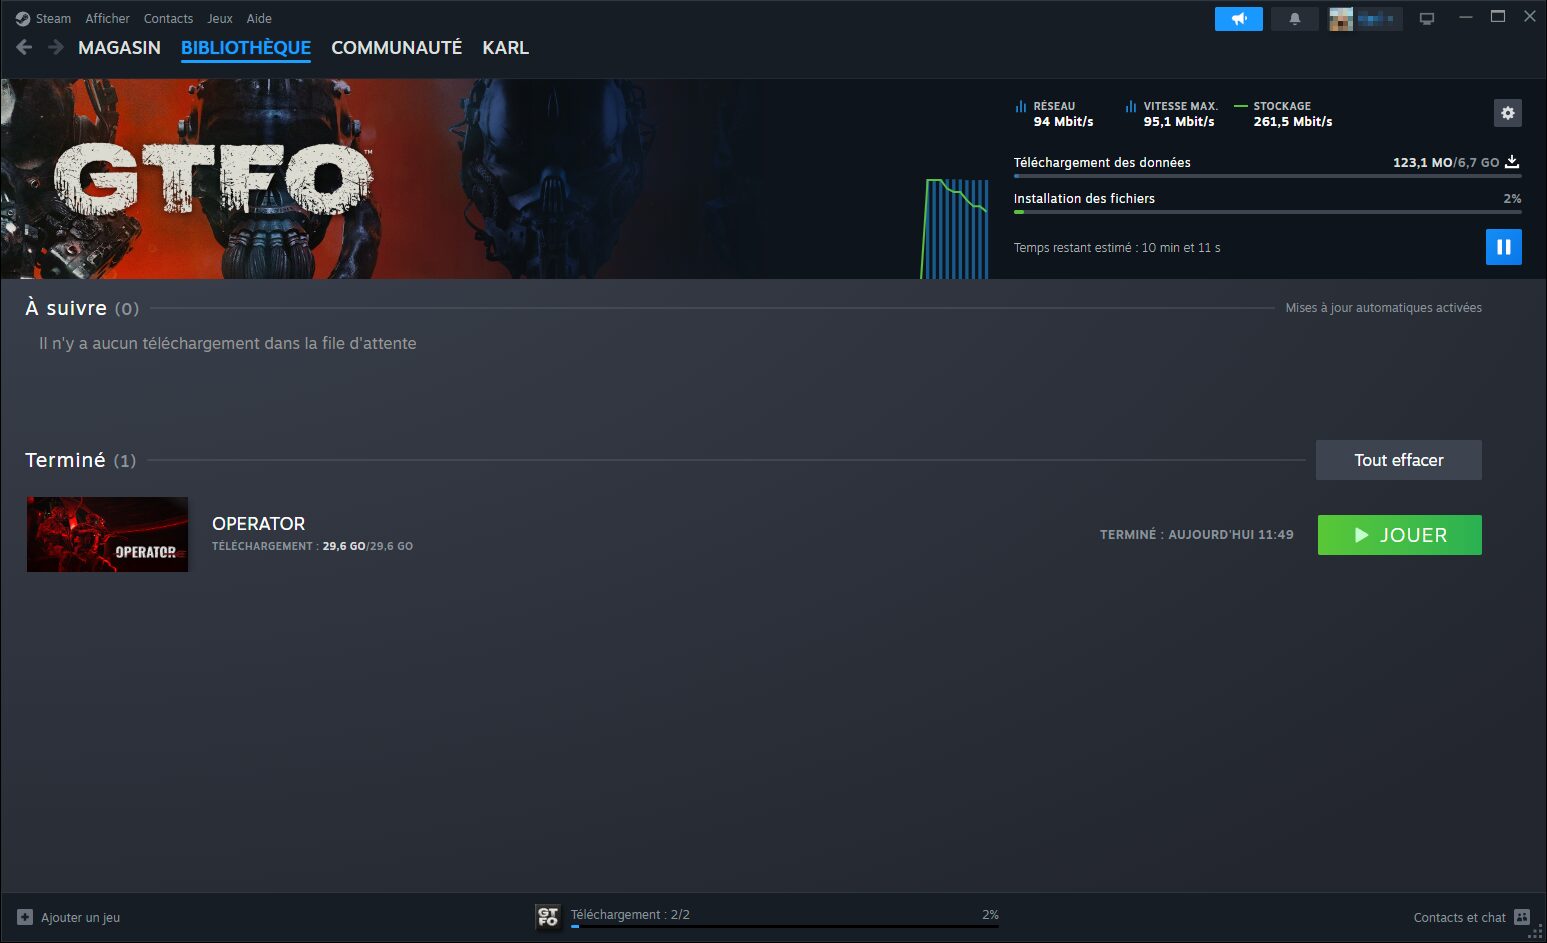Click the 'Terminé' section heading
This screenshot has height=943, width=1547.
click(80, 460)
